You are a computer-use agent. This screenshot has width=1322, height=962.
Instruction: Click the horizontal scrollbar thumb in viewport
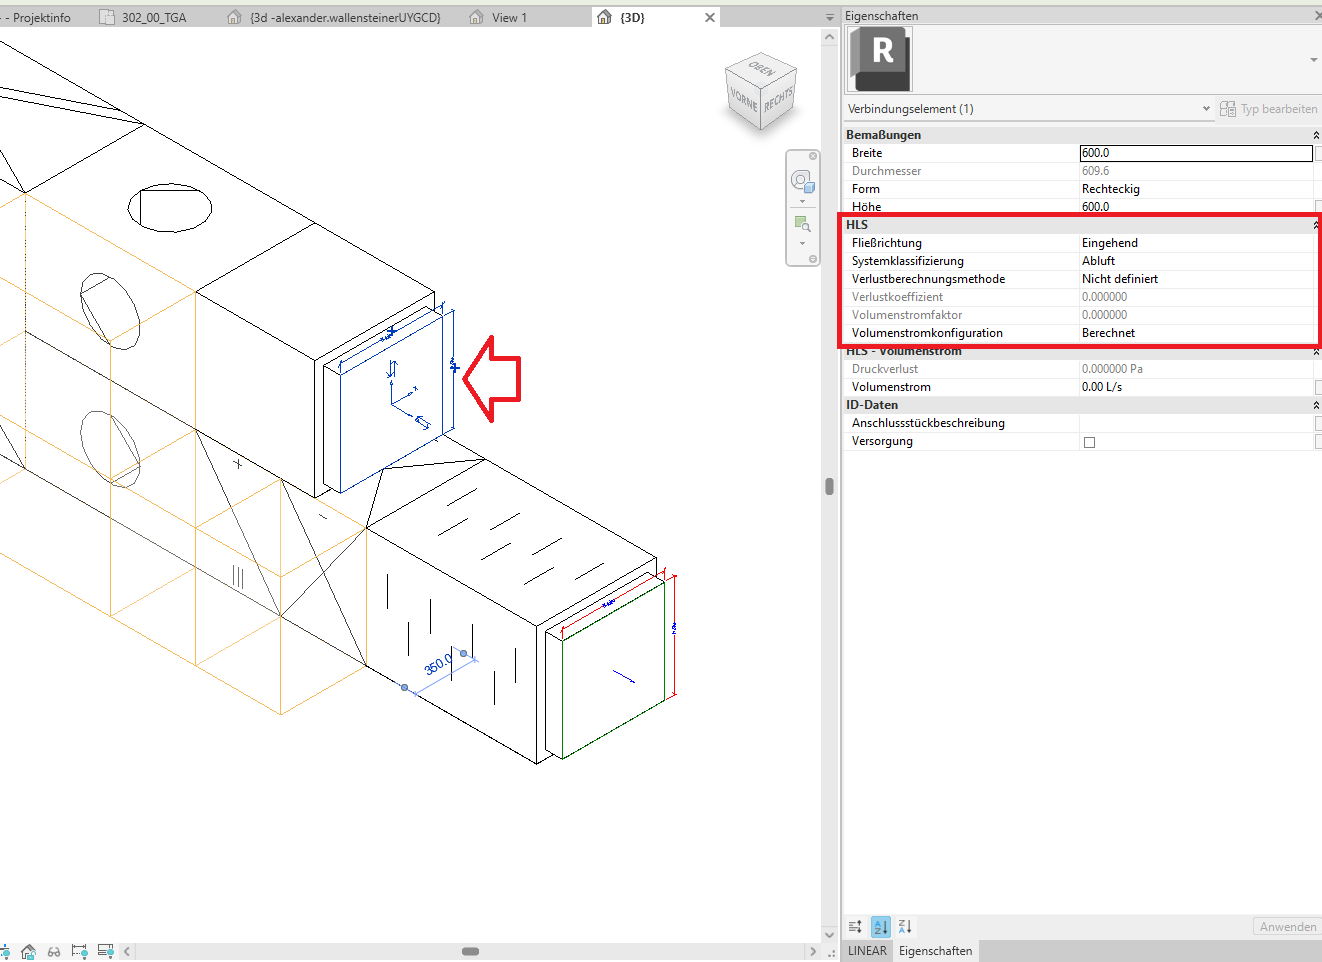470,951
